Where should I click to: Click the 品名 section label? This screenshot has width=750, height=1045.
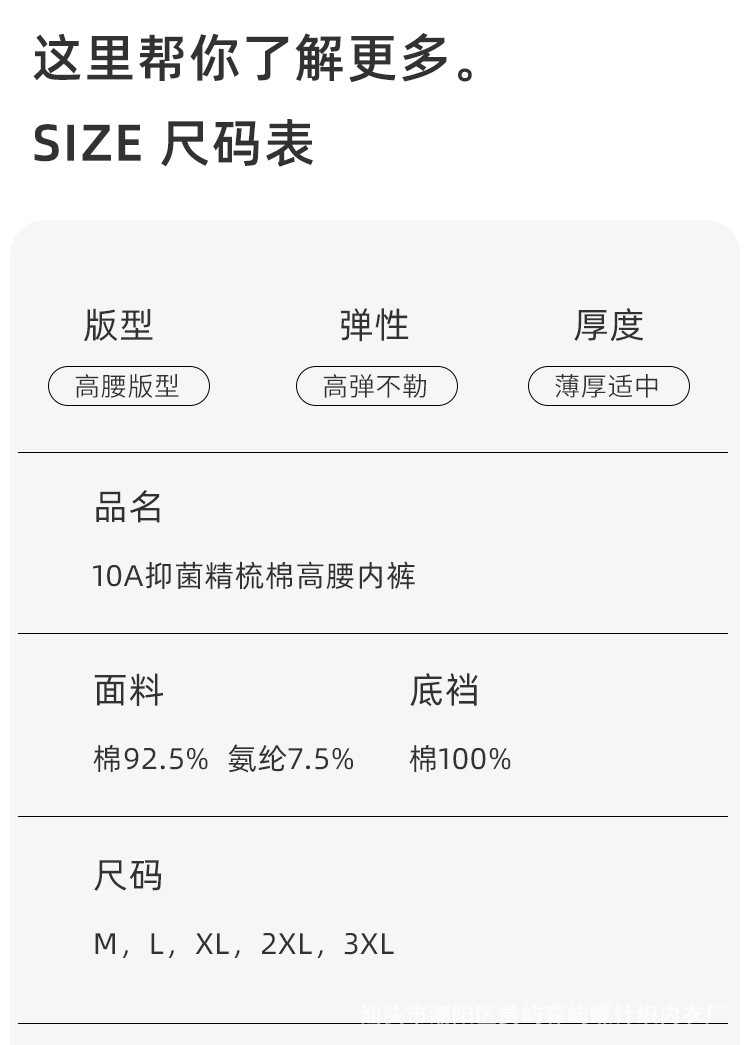coord(128,507)
